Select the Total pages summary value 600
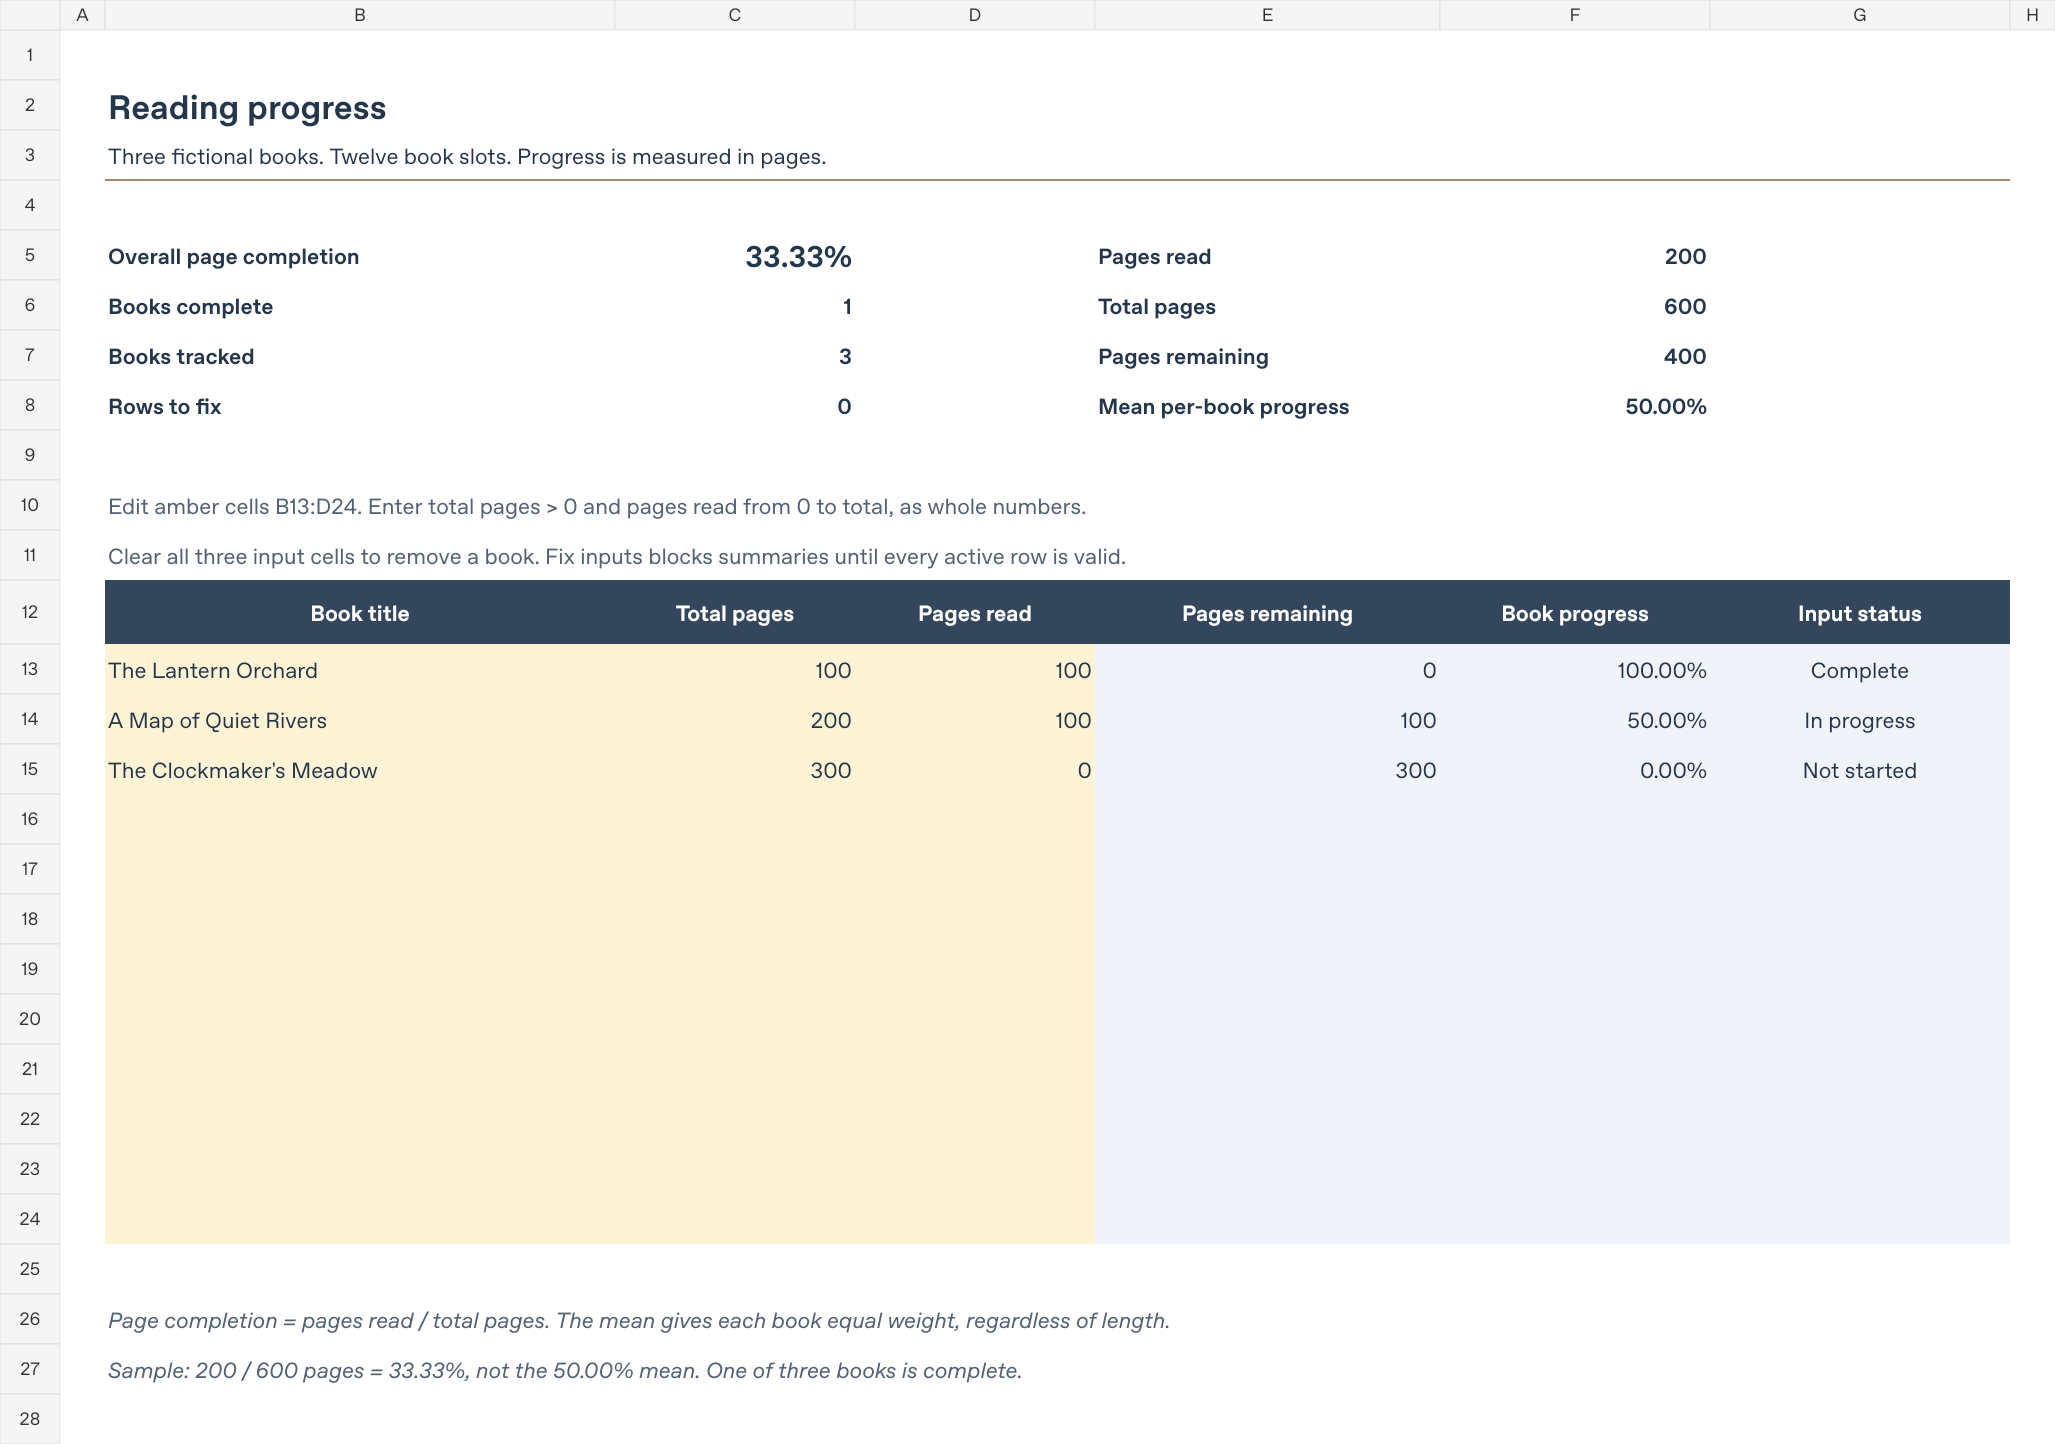The width and height of the screenshot is (2055, 1444). pyautogui.click(x=1685, y=307)
